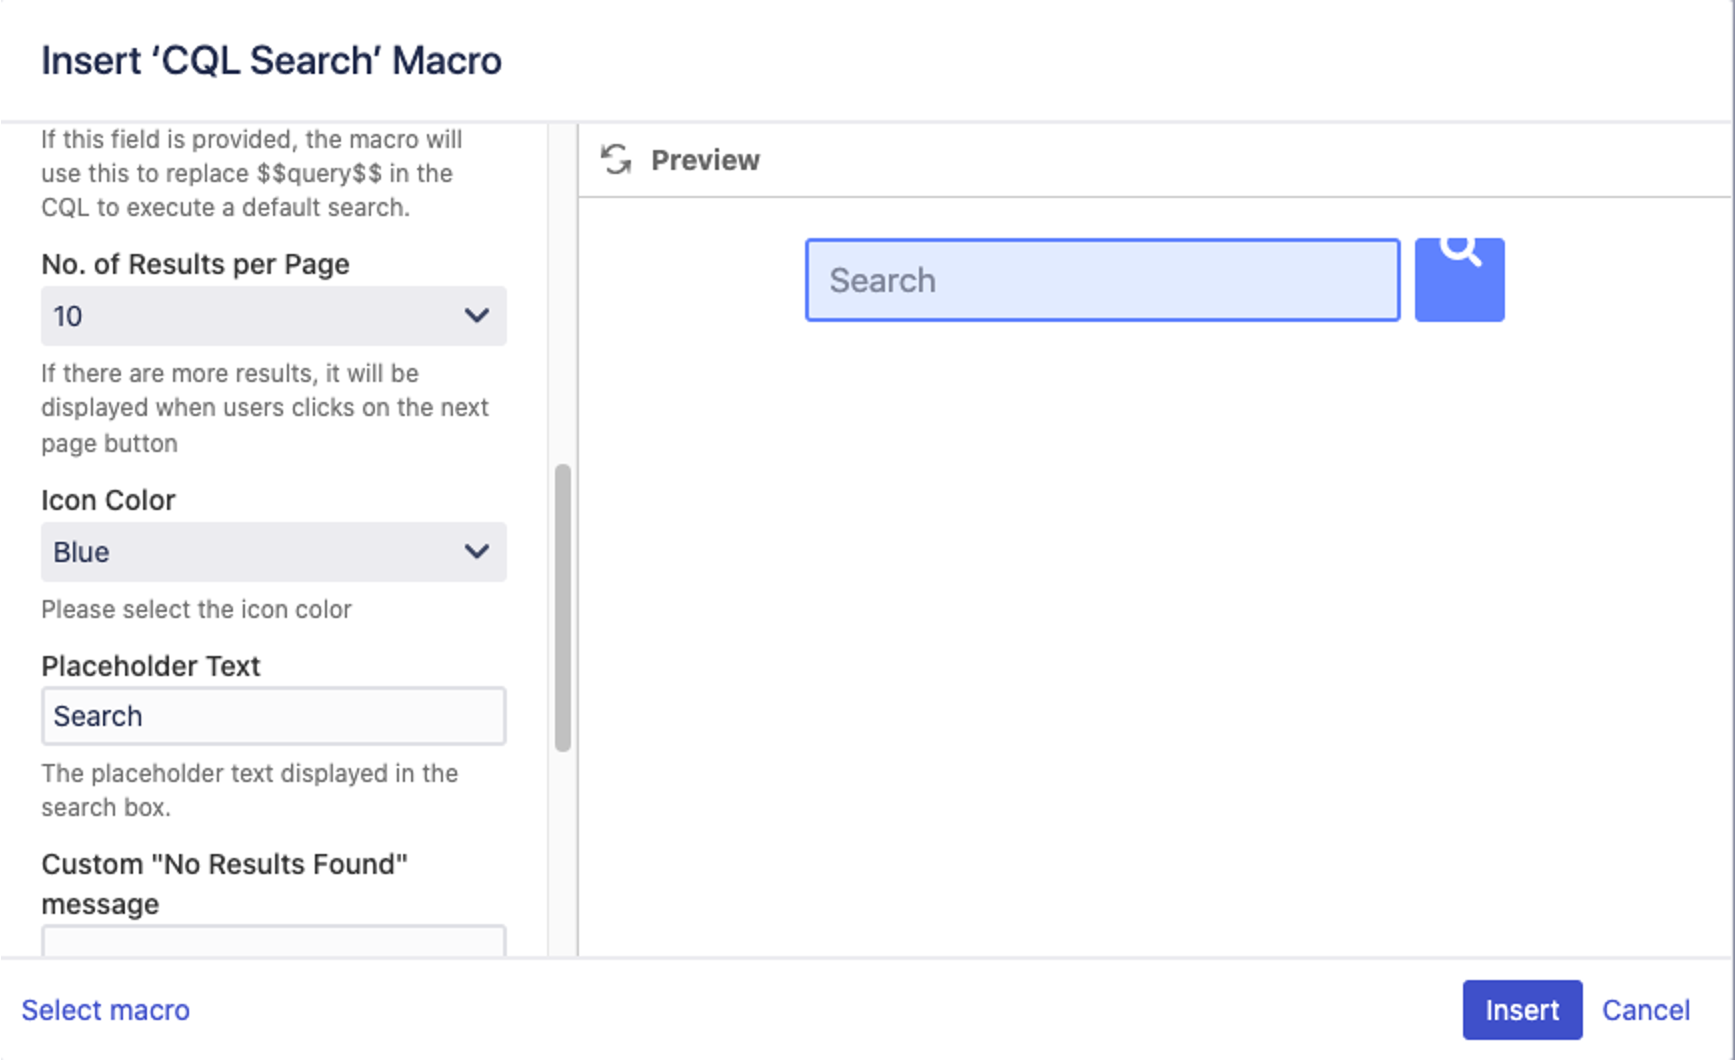Image resolution: width=1736 pixels, height=1060 pixels.
Task: Focus the Placeholder Text input field
Action: click(x=273, y=716)
